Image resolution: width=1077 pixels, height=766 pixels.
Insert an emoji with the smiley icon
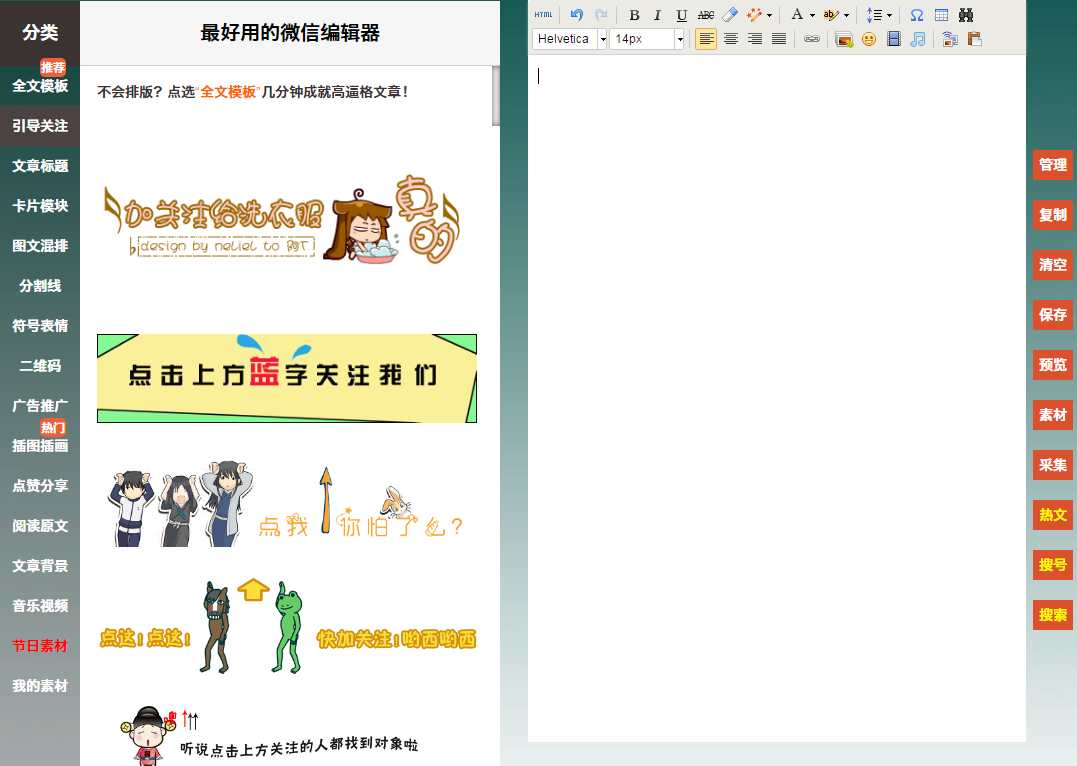[868, 39]
